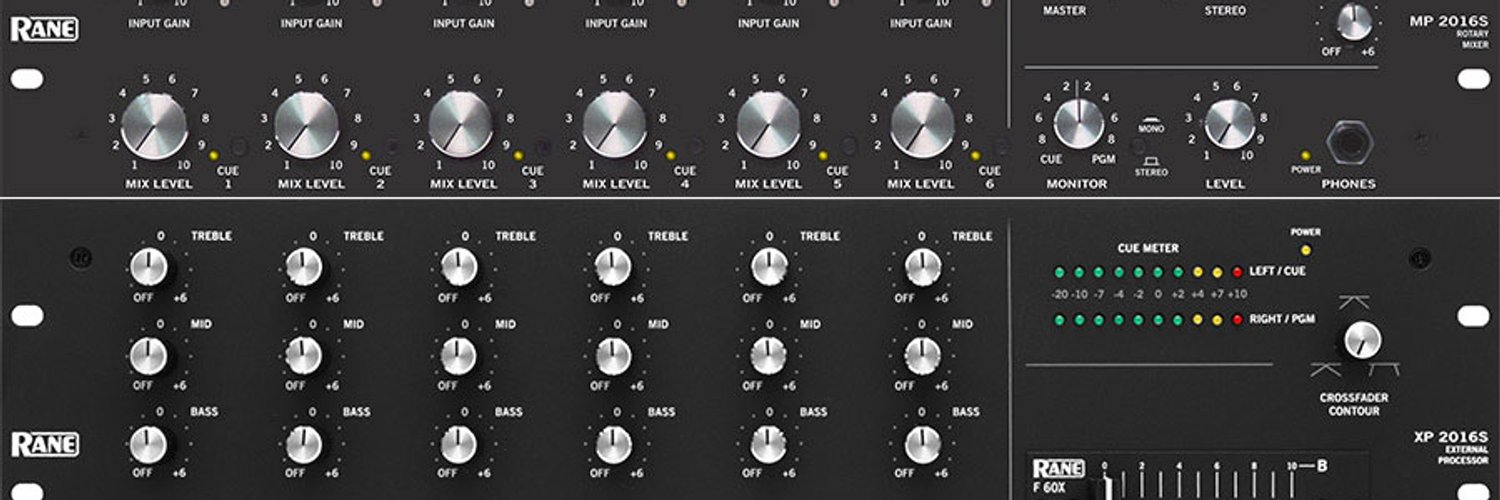This screenshot has width=1500, height=500.
Task: Click channel 6 MID knob
Action: pos(922,356)
